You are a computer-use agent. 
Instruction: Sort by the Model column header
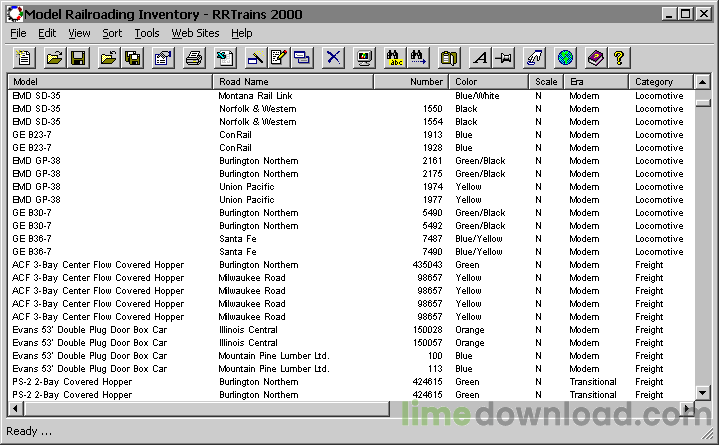tap(111, 82)
